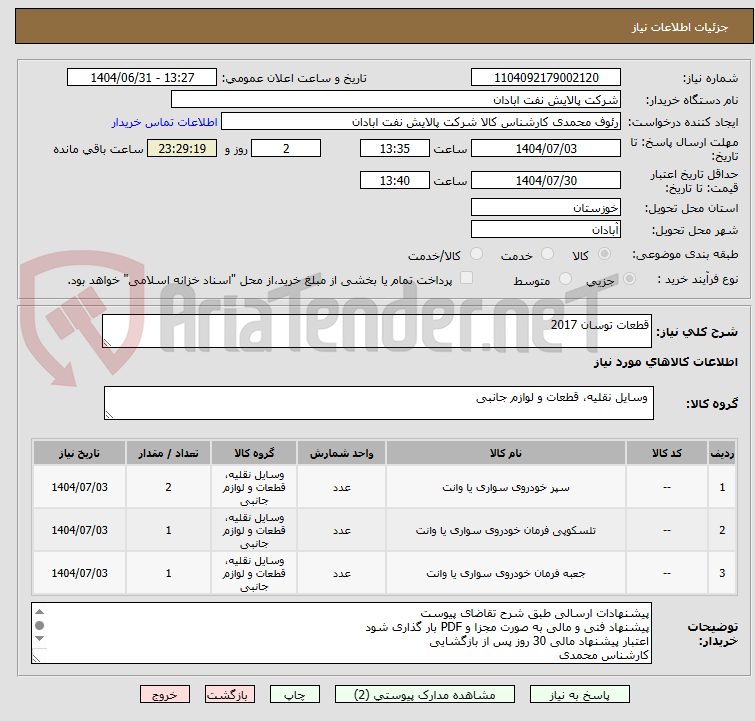Click the validity time field 13:40
Viewport: 755px width, 721px height.
pyautogui.click(x=394, y=181)
